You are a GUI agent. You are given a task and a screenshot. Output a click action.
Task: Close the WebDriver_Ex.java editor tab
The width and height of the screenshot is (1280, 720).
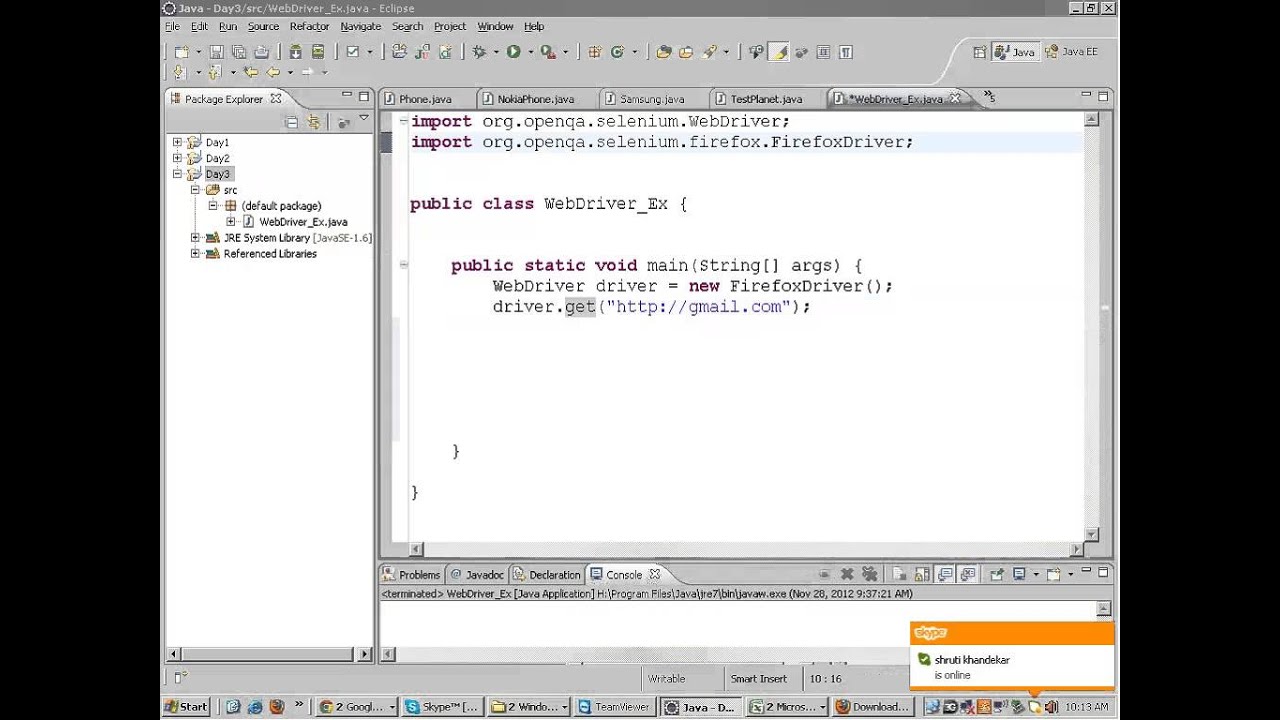pyautogui.click(x=955, y=98)
